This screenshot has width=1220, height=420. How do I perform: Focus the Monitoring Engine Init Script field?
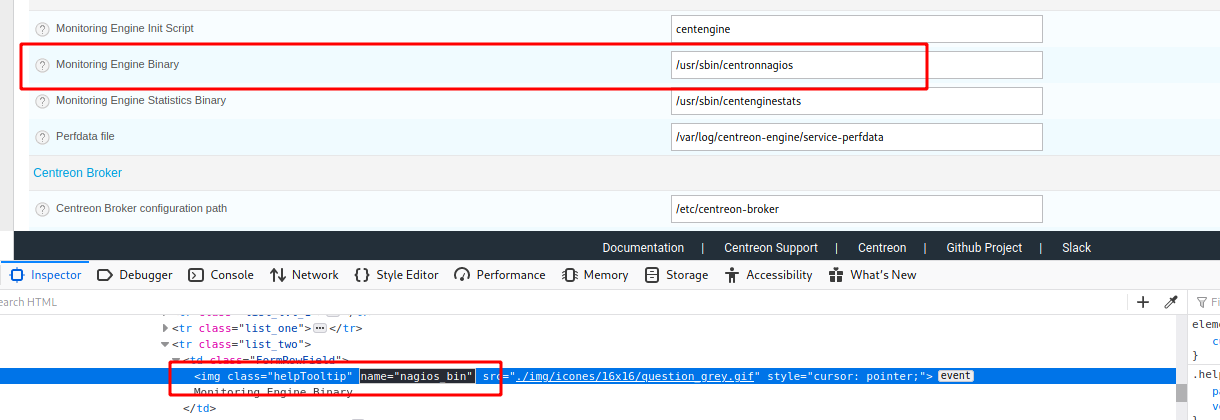(x=857, y=29)
